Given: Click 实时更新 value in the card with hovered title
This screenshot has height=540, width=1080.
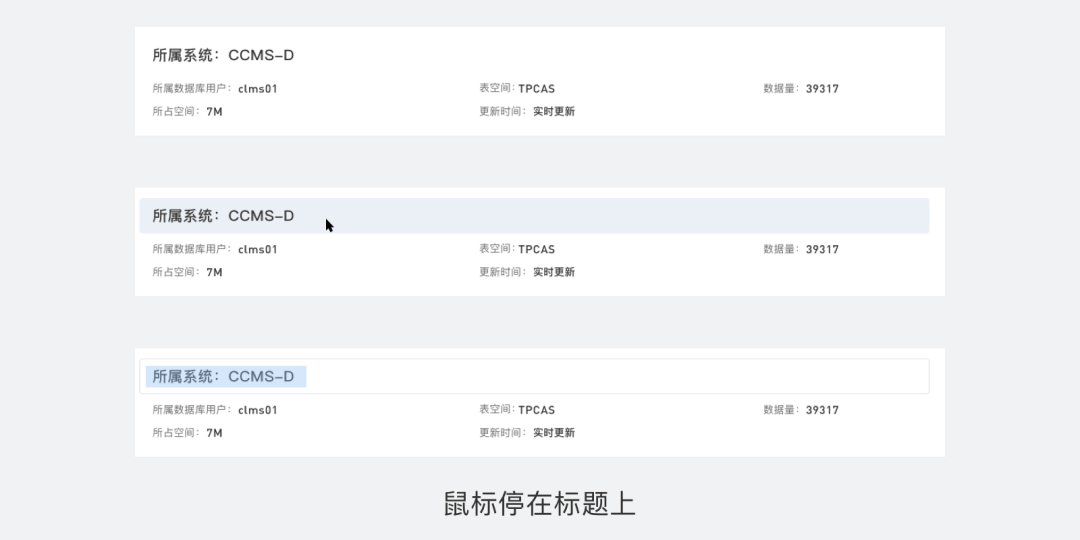Looking at the screenshot, I should click(x=554, y=272).
